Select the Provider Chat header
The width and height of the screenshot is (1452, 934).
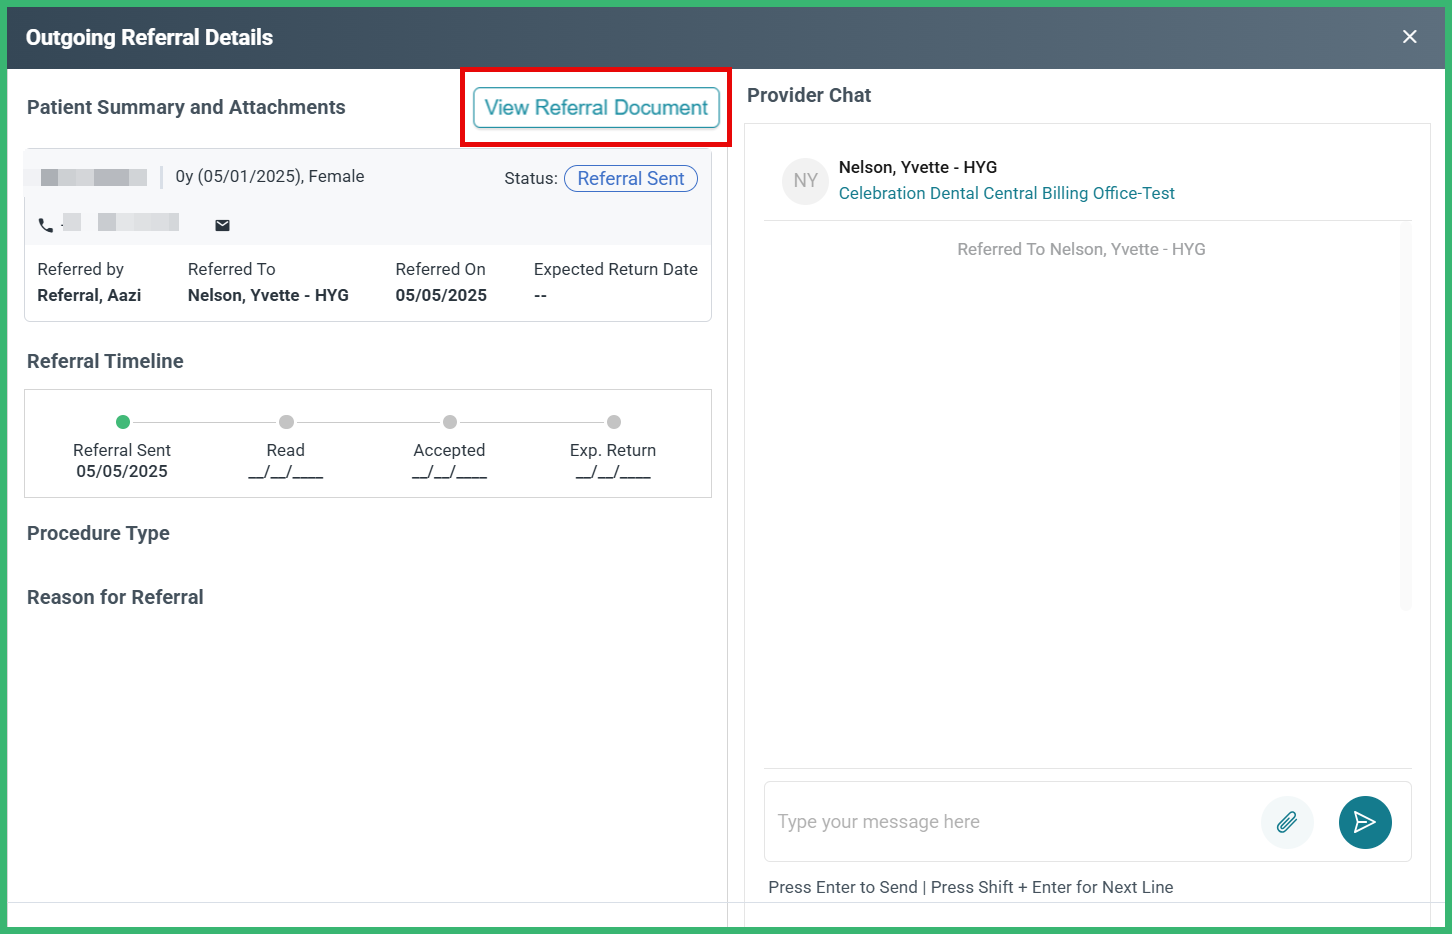[809, 94]
